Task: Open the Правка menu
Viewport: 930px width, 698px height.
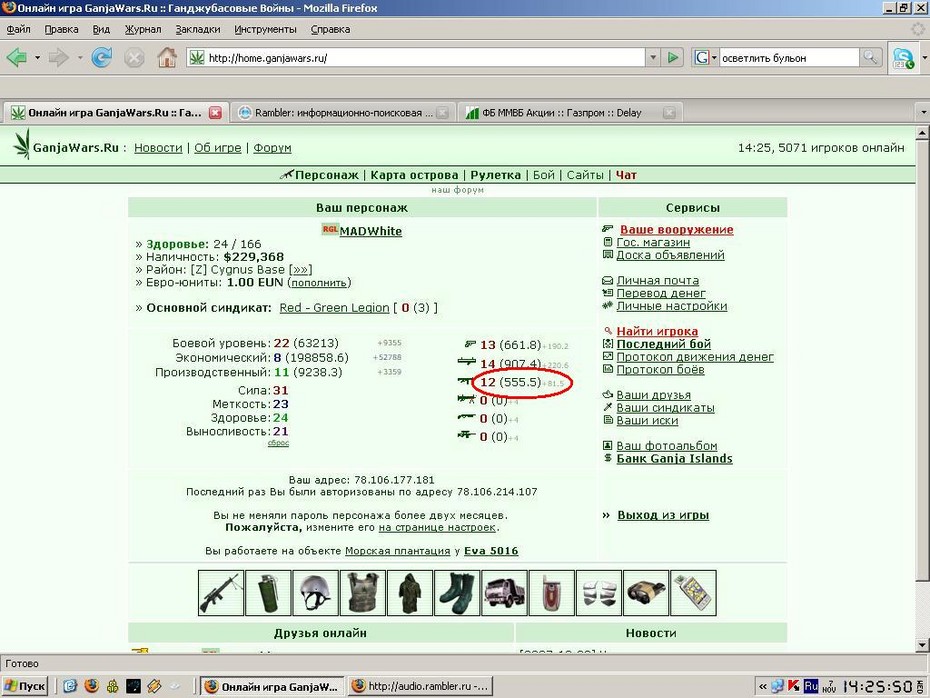Action: coord(61,29)
